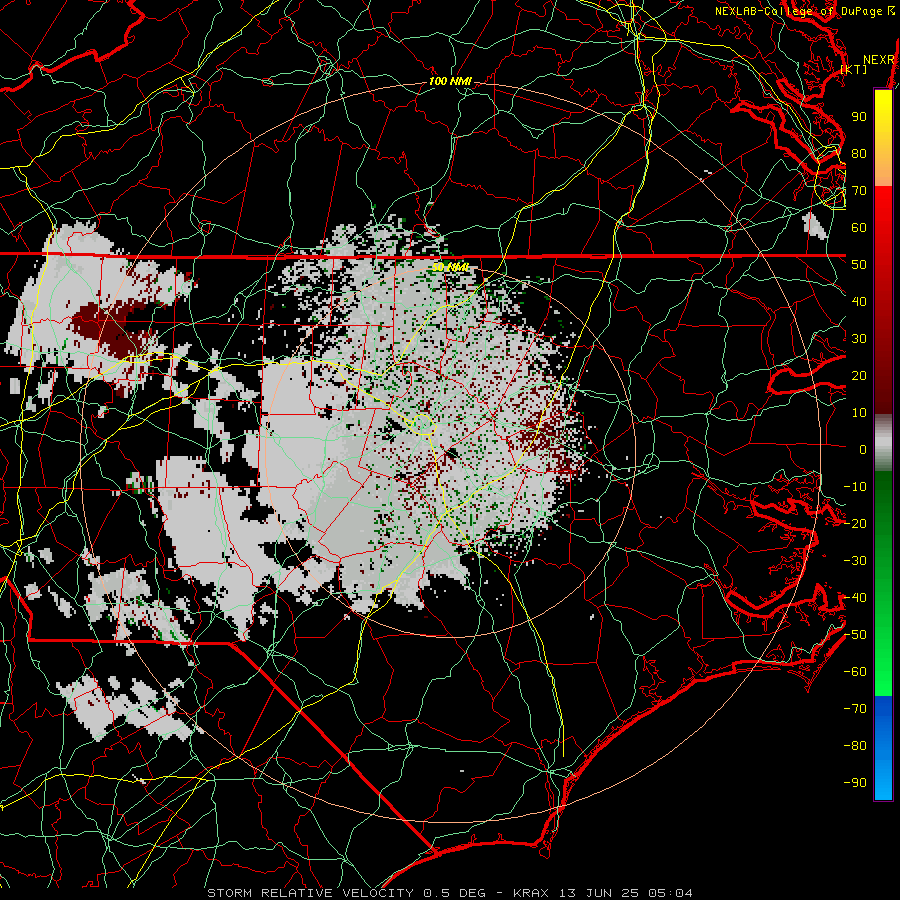Select the 10 knot scale value
This screenshot has height=900, width=900.
coord(859,413)
